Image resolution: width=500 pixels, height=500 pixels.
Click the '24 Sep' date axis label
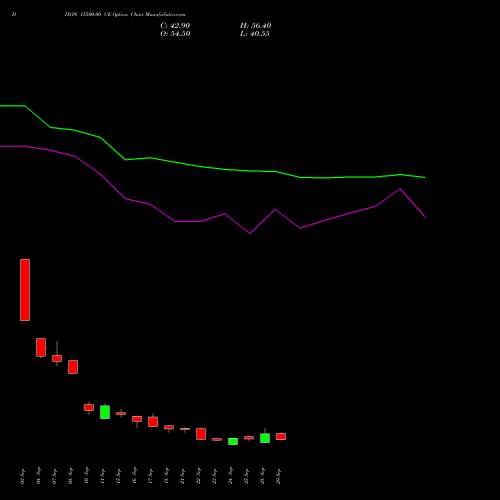[x=231, y=475]
